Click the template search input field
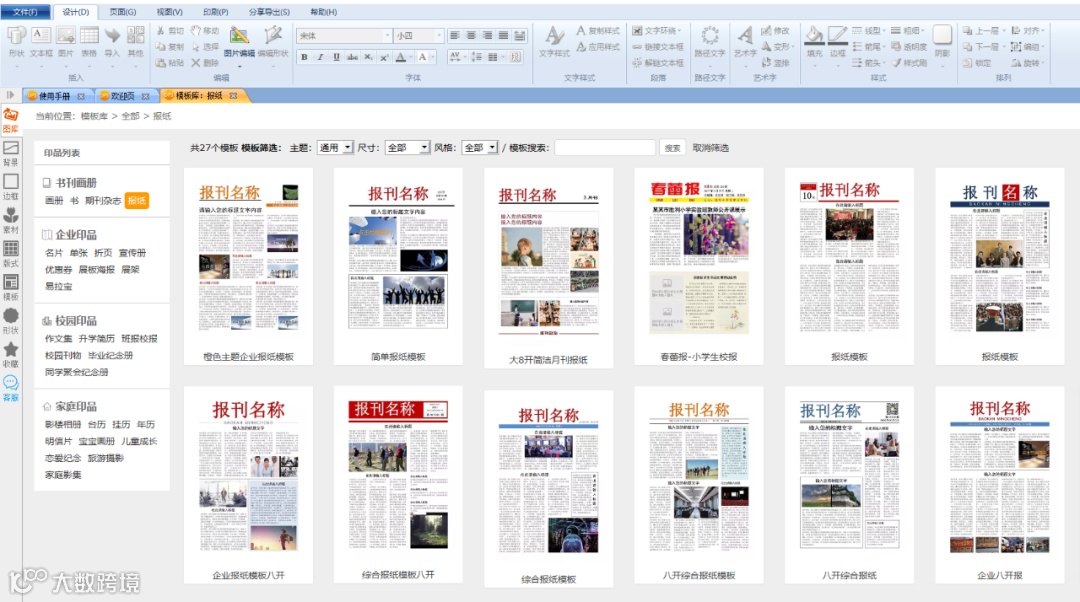The height and width of the screenshot is (602, 1080). pyautogui.click(x=605, y=147)
